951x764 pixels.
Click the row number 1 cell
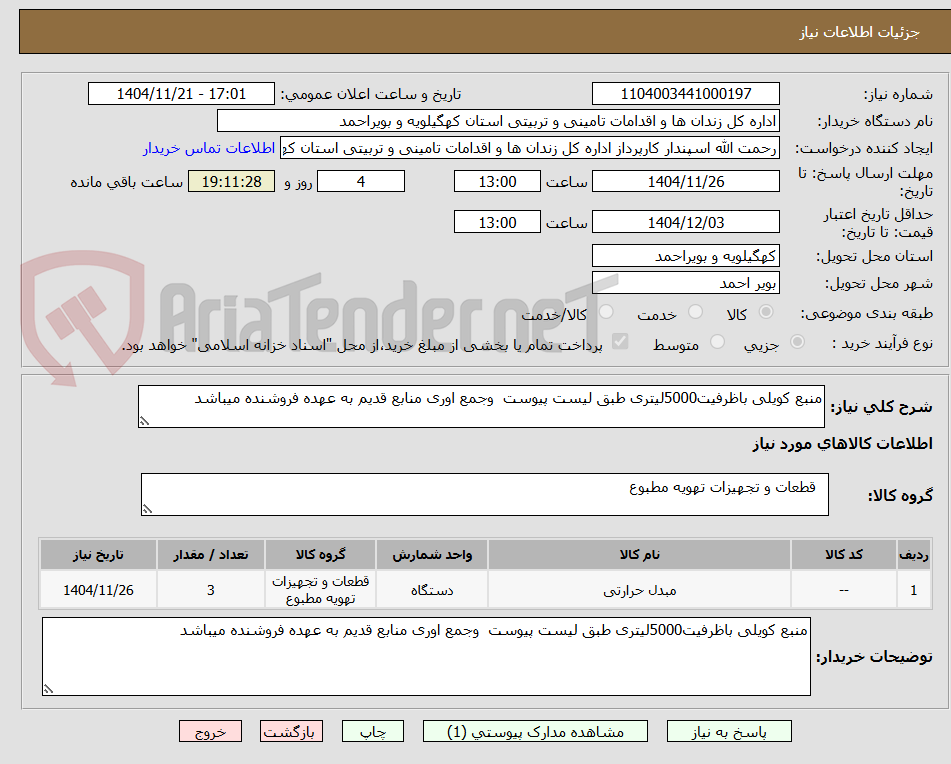point(914,590)
